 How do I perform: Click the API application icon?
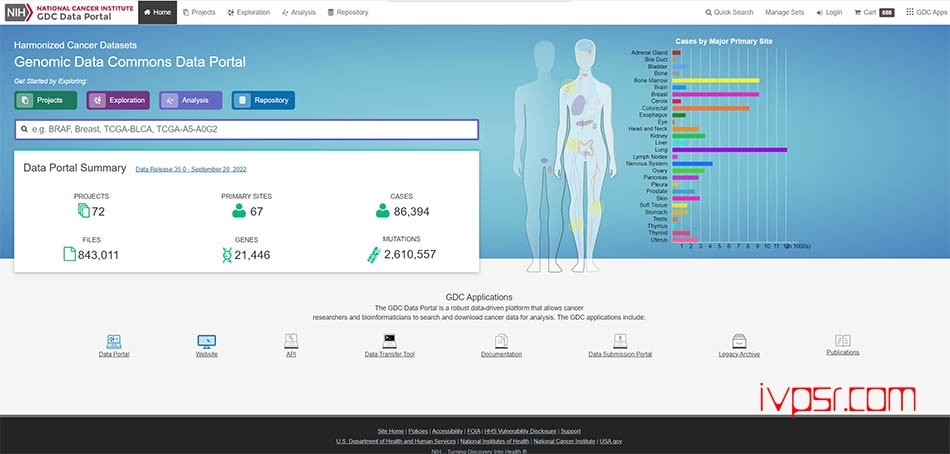(x=291, y=341)
